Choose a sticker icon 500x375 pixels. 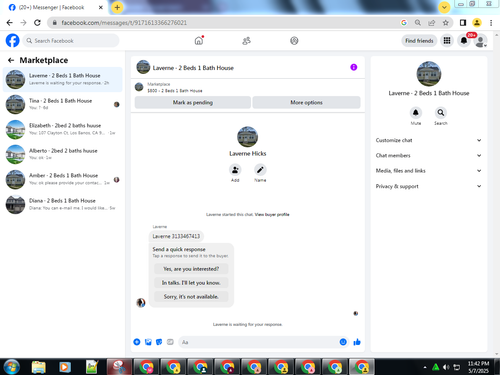(159, 342)
